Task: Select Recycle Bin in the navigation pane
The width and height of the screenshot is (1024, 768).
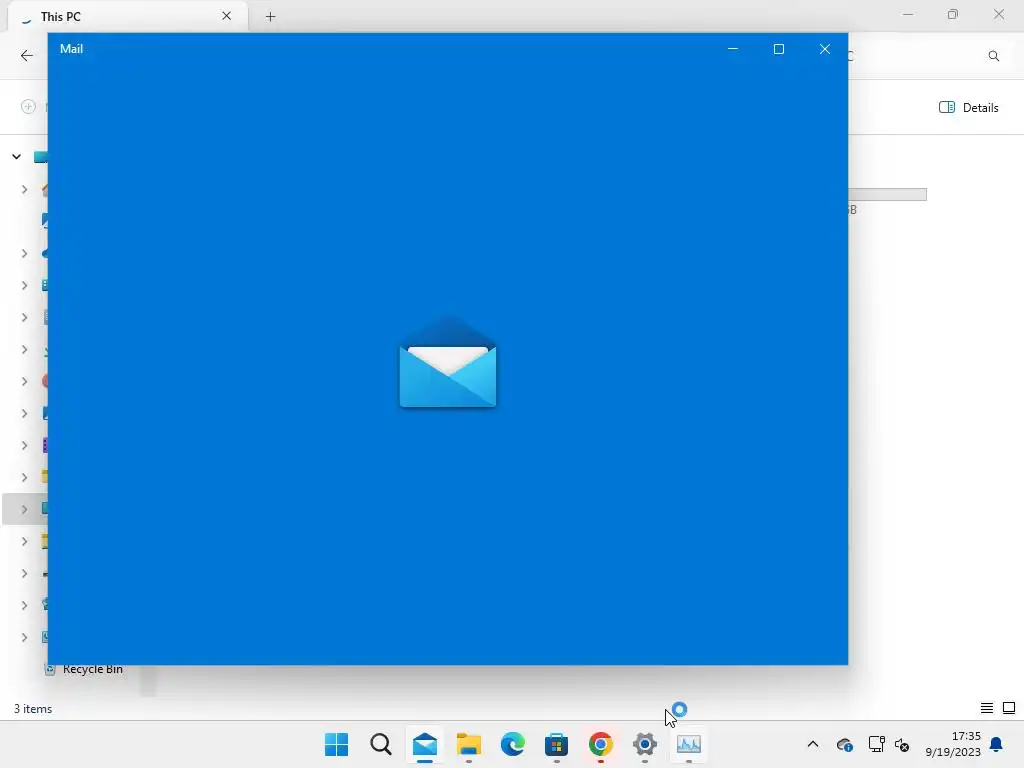Action: 92,669
